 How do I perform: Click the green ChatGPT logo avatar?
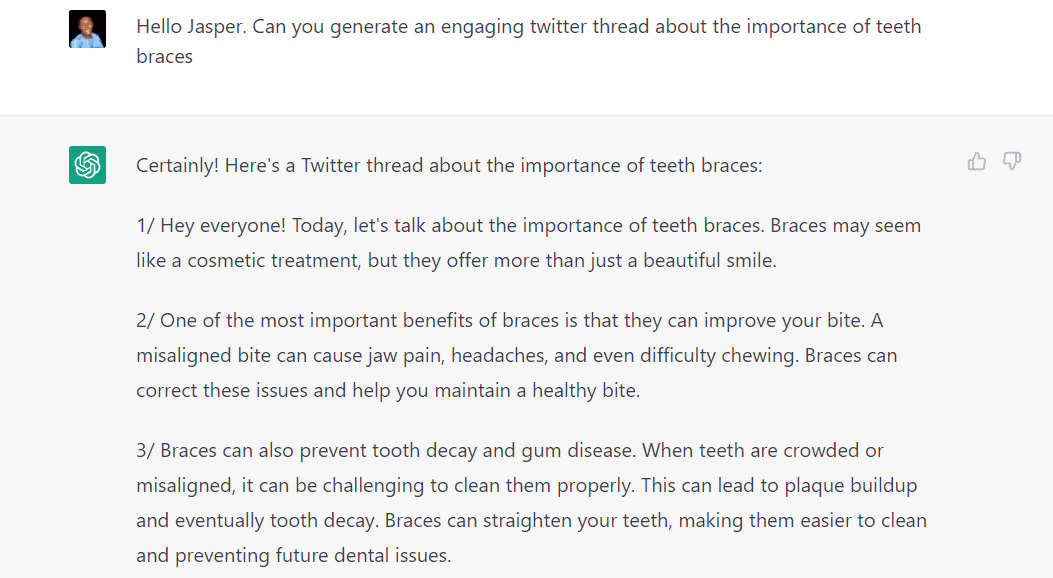pyautogui.click(x=87, y=164)
